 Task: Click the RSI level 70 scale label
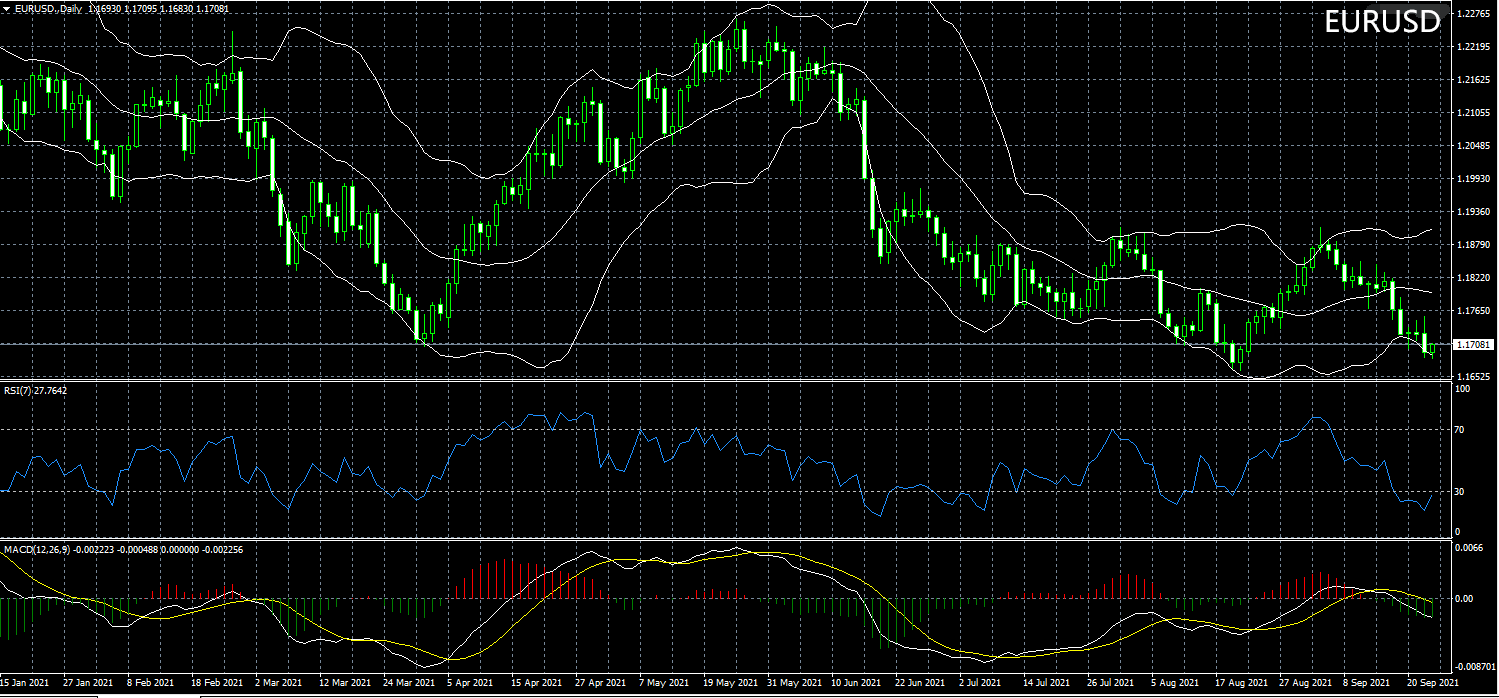[x=1459, y=430]
